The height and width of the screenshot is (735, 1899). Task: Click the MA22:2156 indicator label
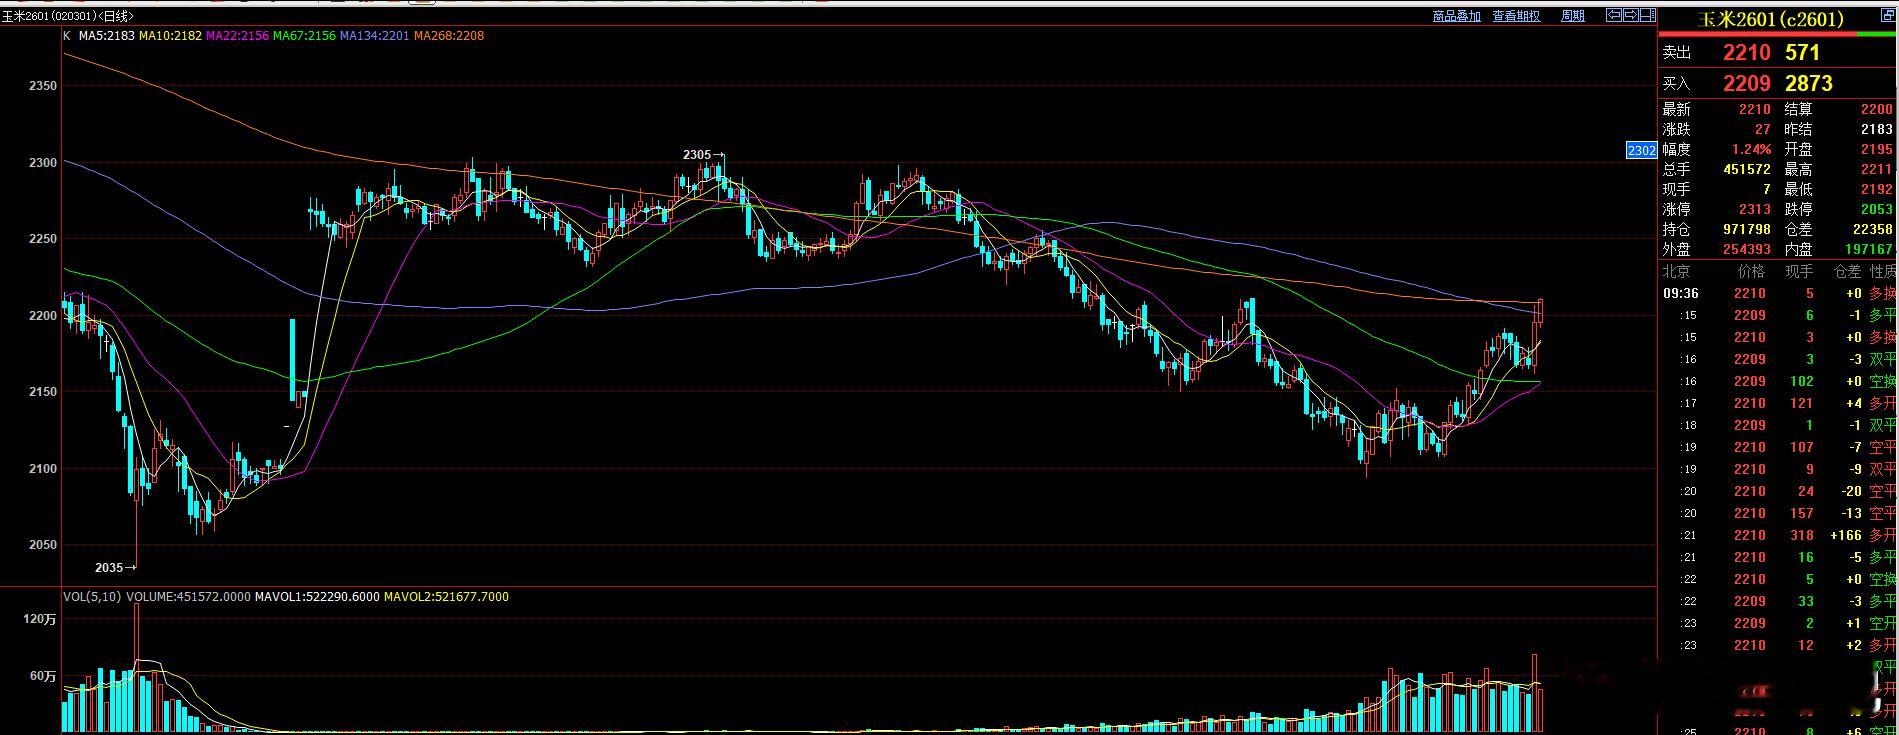237,36
